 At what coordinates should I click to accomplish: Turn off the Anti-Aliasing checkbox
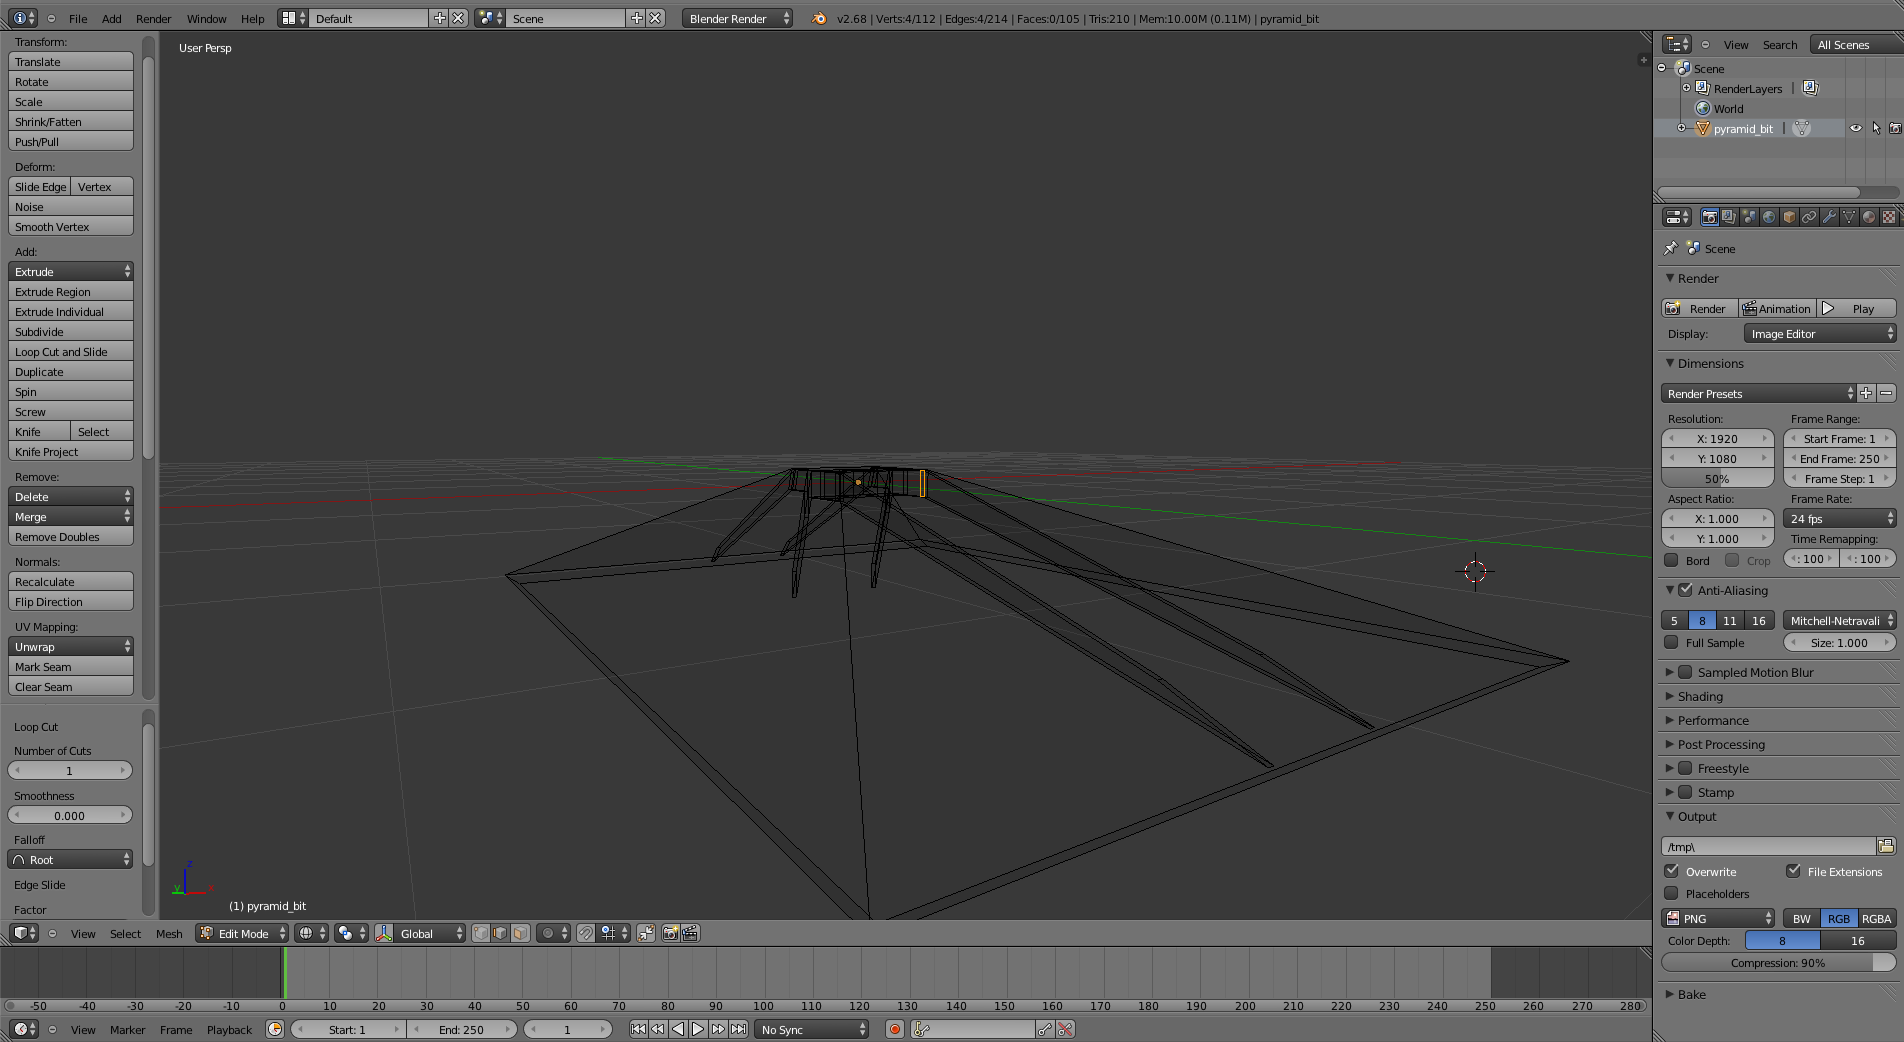[x=1686, y=590]
